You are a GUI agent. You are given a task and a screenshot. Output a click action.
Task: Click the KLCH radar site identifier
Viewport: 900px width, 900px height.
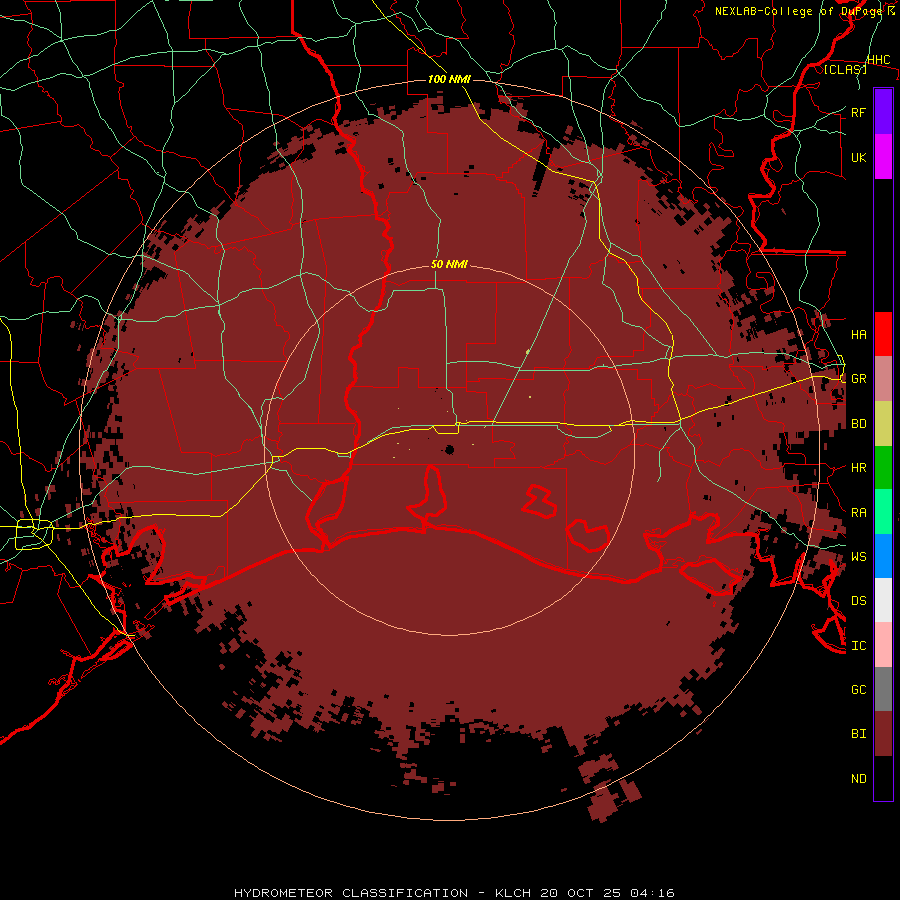click(514, 893)
